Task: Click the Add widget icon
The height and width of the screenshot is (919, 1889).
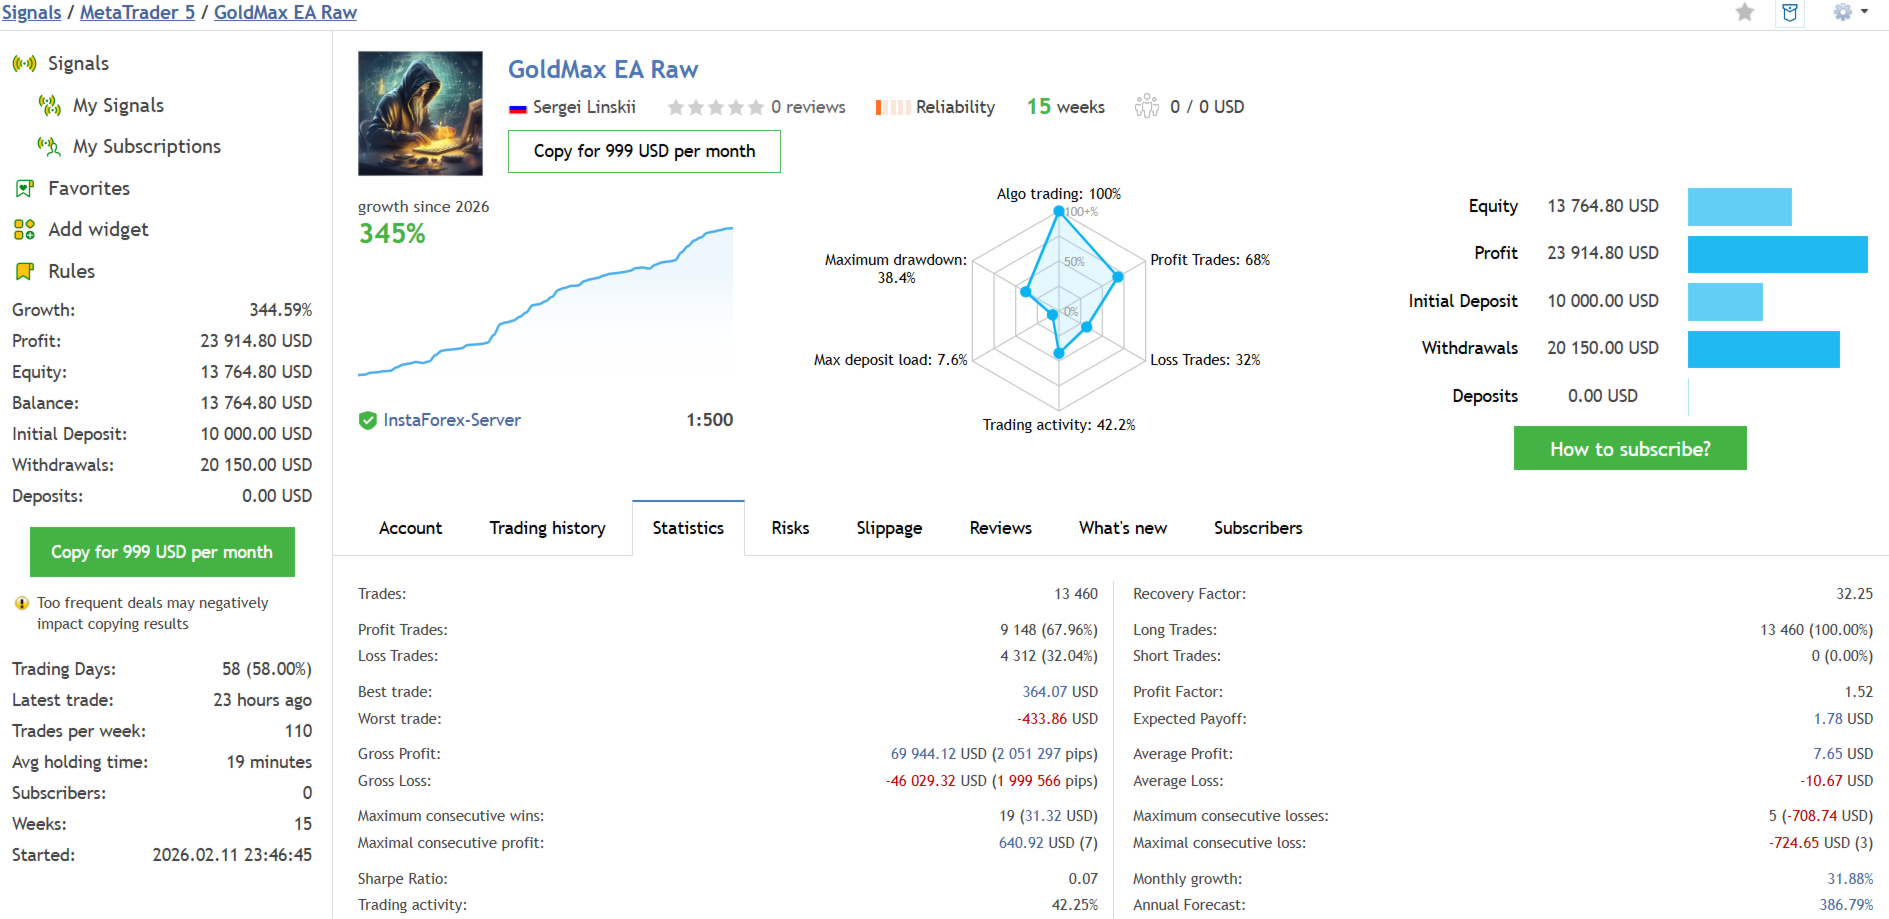Action: pos(24,229)
